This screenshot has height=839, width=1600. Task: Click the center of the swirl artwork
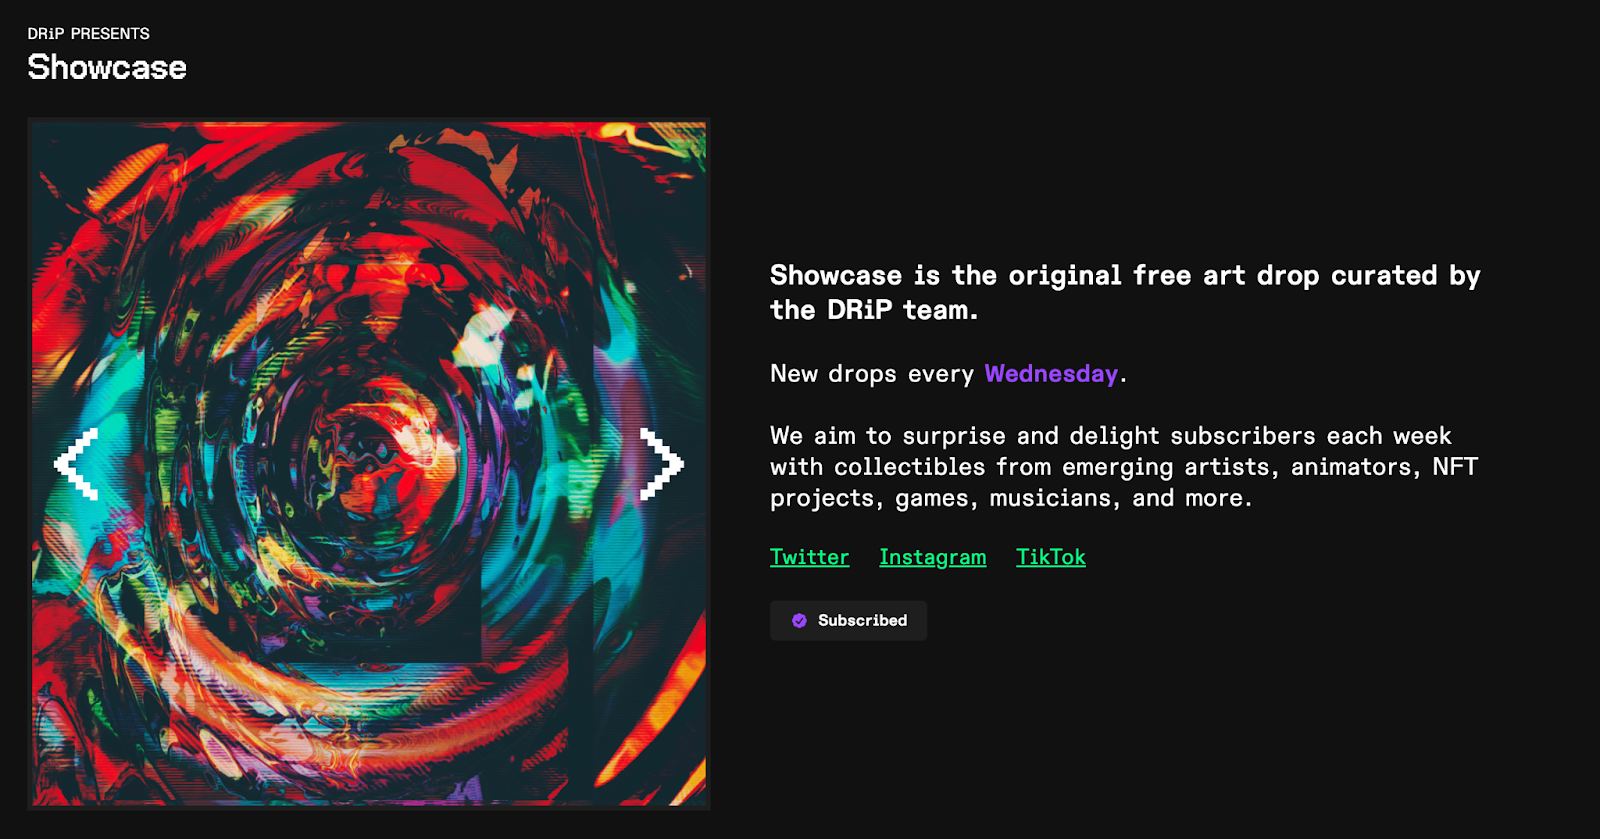[369, 464]
